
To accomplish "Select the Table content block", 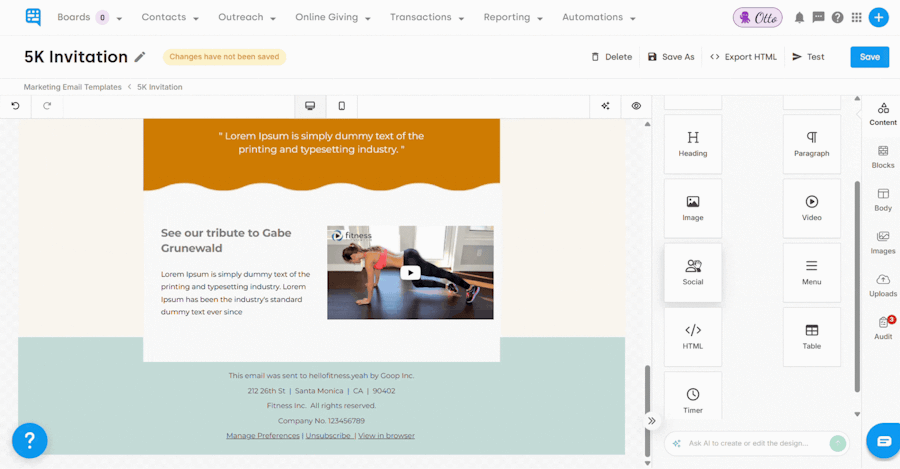I will click(812, 337).
